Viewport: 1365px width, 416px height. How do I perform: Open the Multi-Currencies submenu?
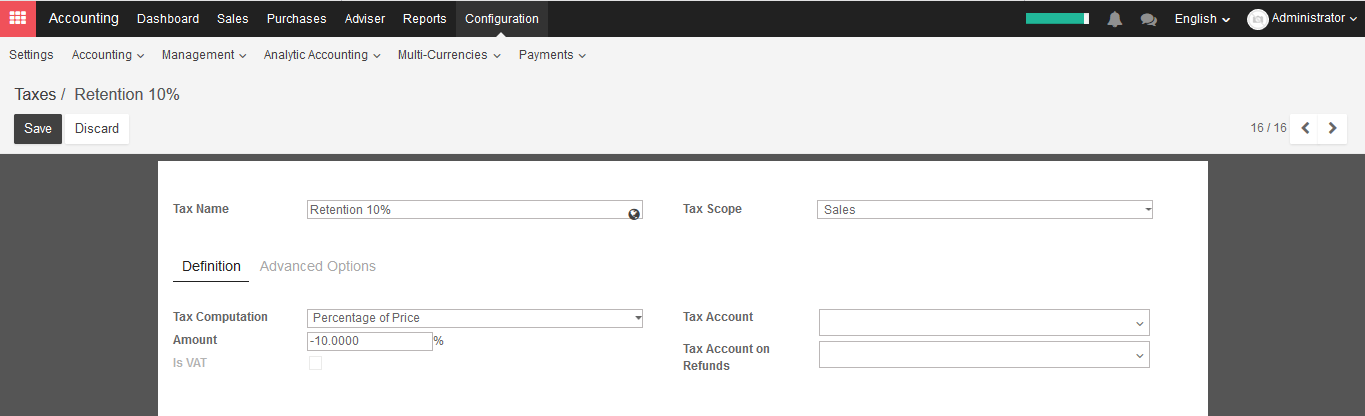coord(449,55)
